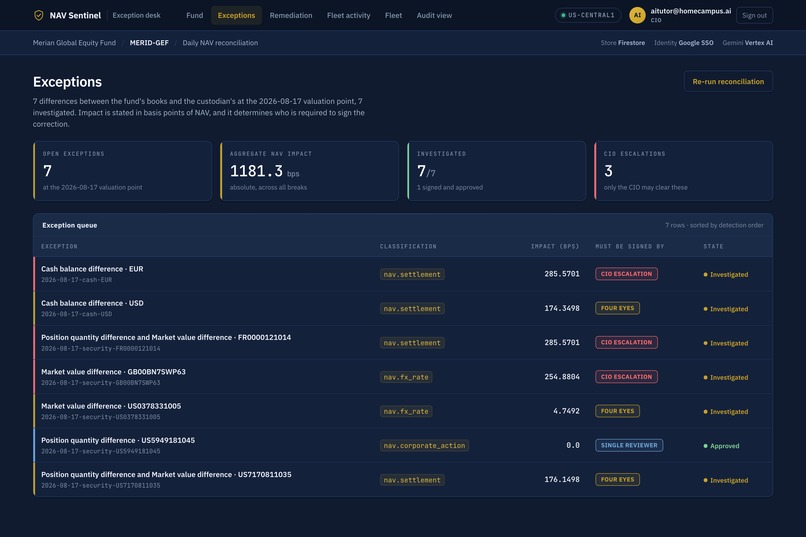Viewport: 806px width, 537px height.
Task: Click the Approved state for US5949181045
Action: coord(721,446)
